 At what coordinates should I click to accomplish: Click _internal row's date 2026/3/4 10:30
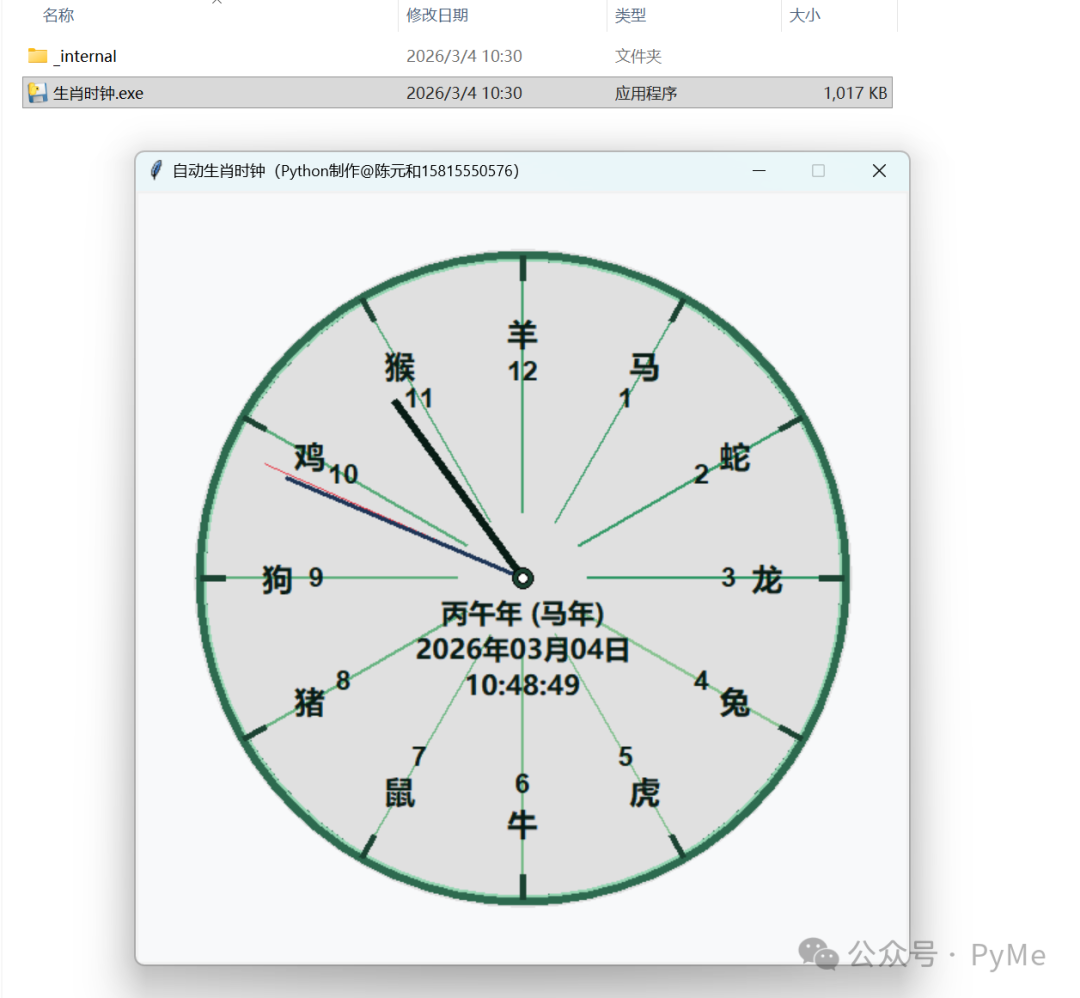point(464,56)
